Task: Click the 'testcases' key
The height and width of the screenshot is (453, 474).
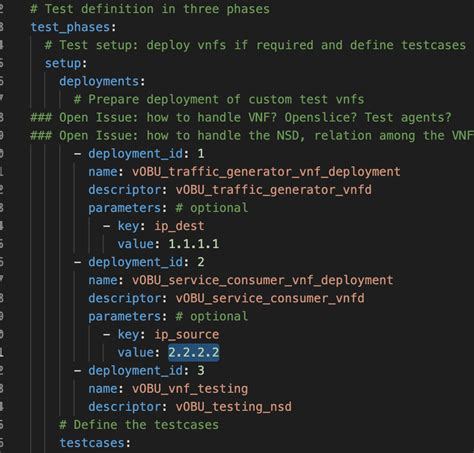Action: point(92,443)
